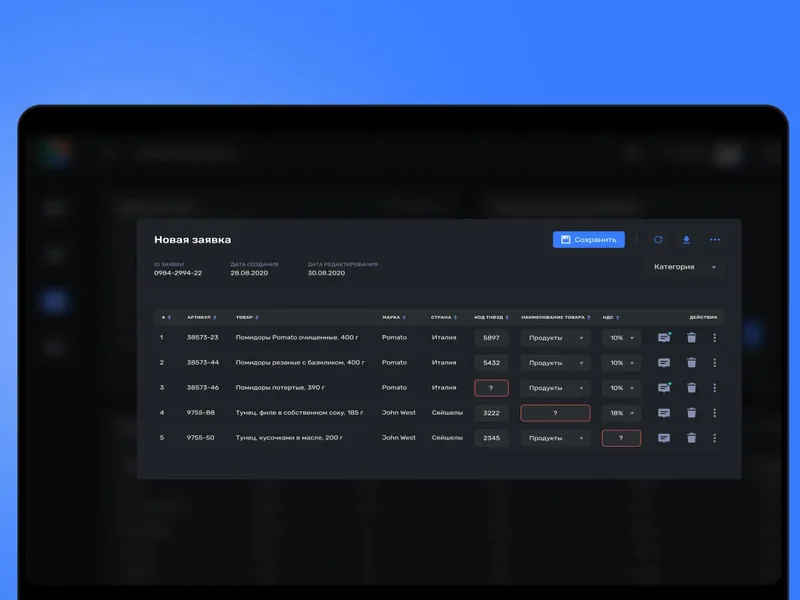This screenshot has height=600, width=800.
Task: Open the 18% НДС dropdown in row 9755-88
Action: coord(621,413)
